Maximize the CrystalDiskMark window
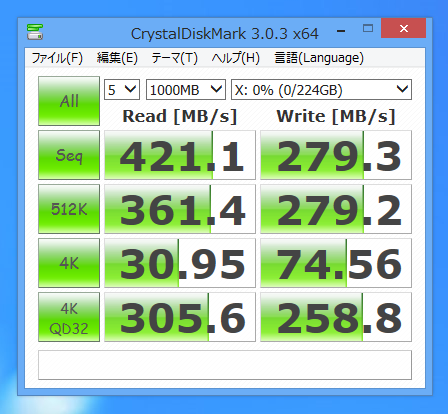The image size is (448, 414). pyautogui.click(x=368, y=28)
